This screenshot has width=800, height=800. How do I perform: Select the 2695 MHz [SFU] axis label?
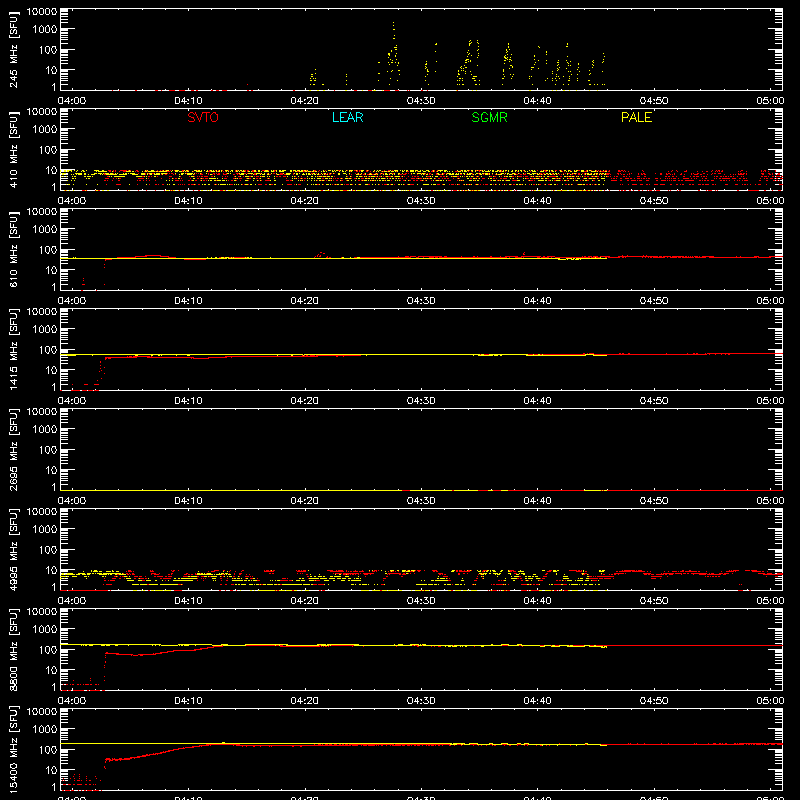[13, 449]
